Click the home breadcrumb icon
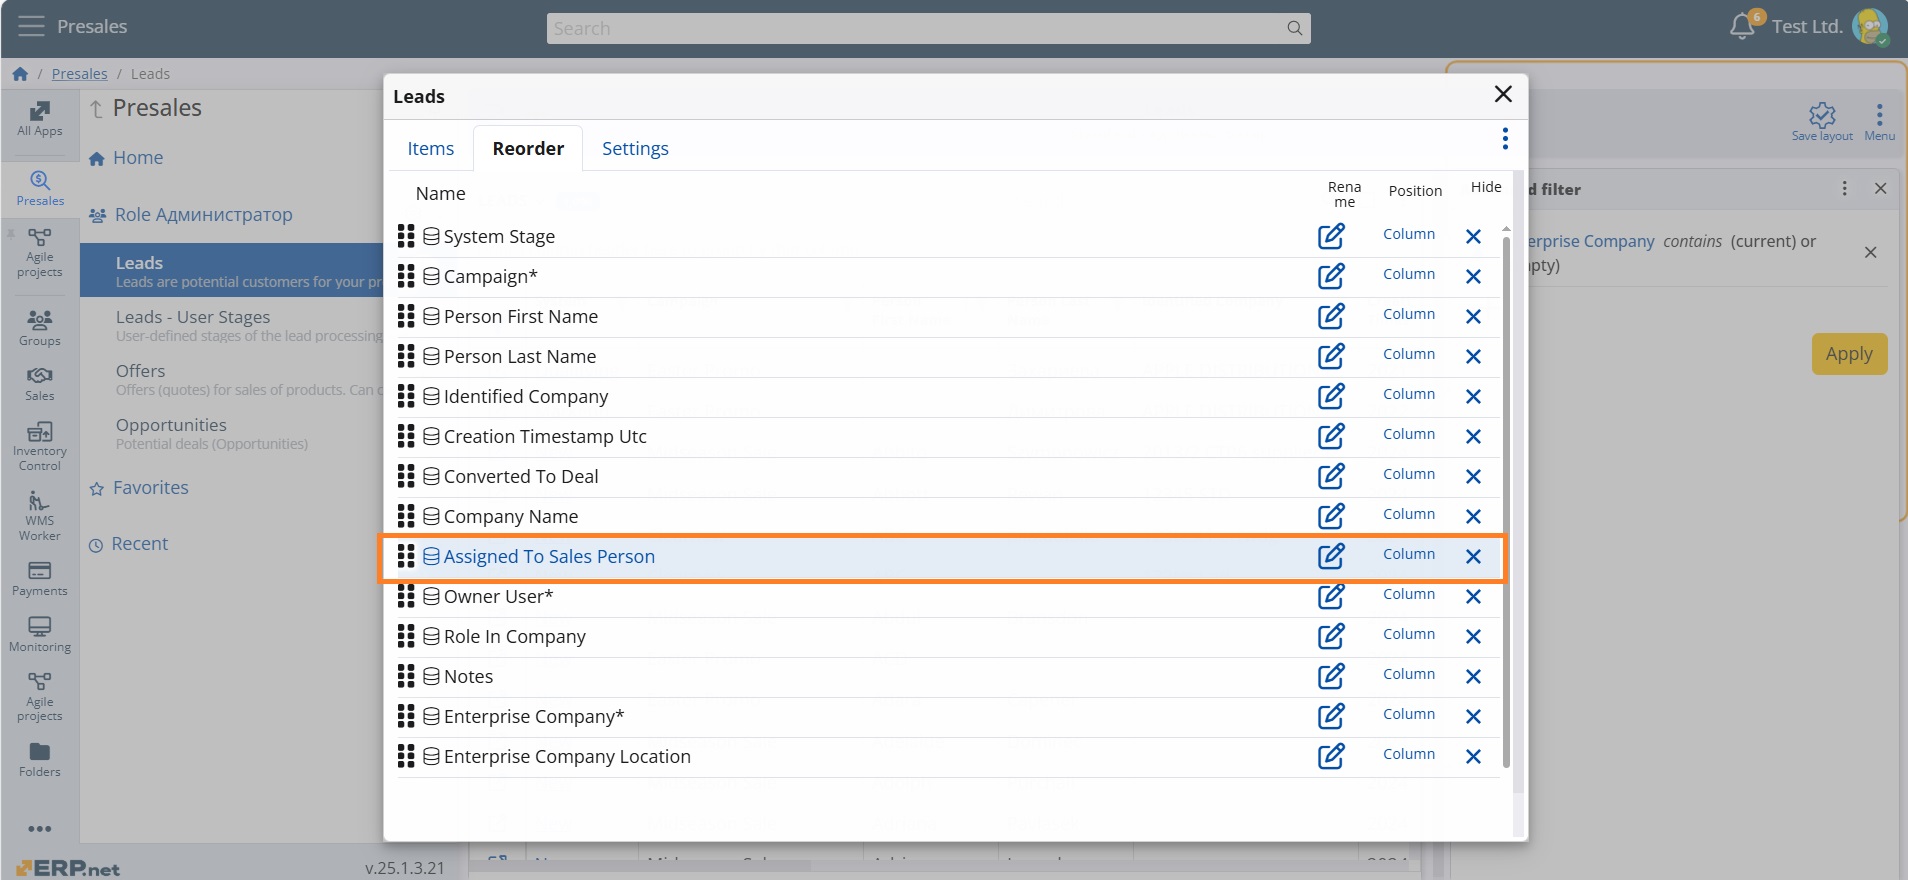1908x880 pixels. pos(20,74)
